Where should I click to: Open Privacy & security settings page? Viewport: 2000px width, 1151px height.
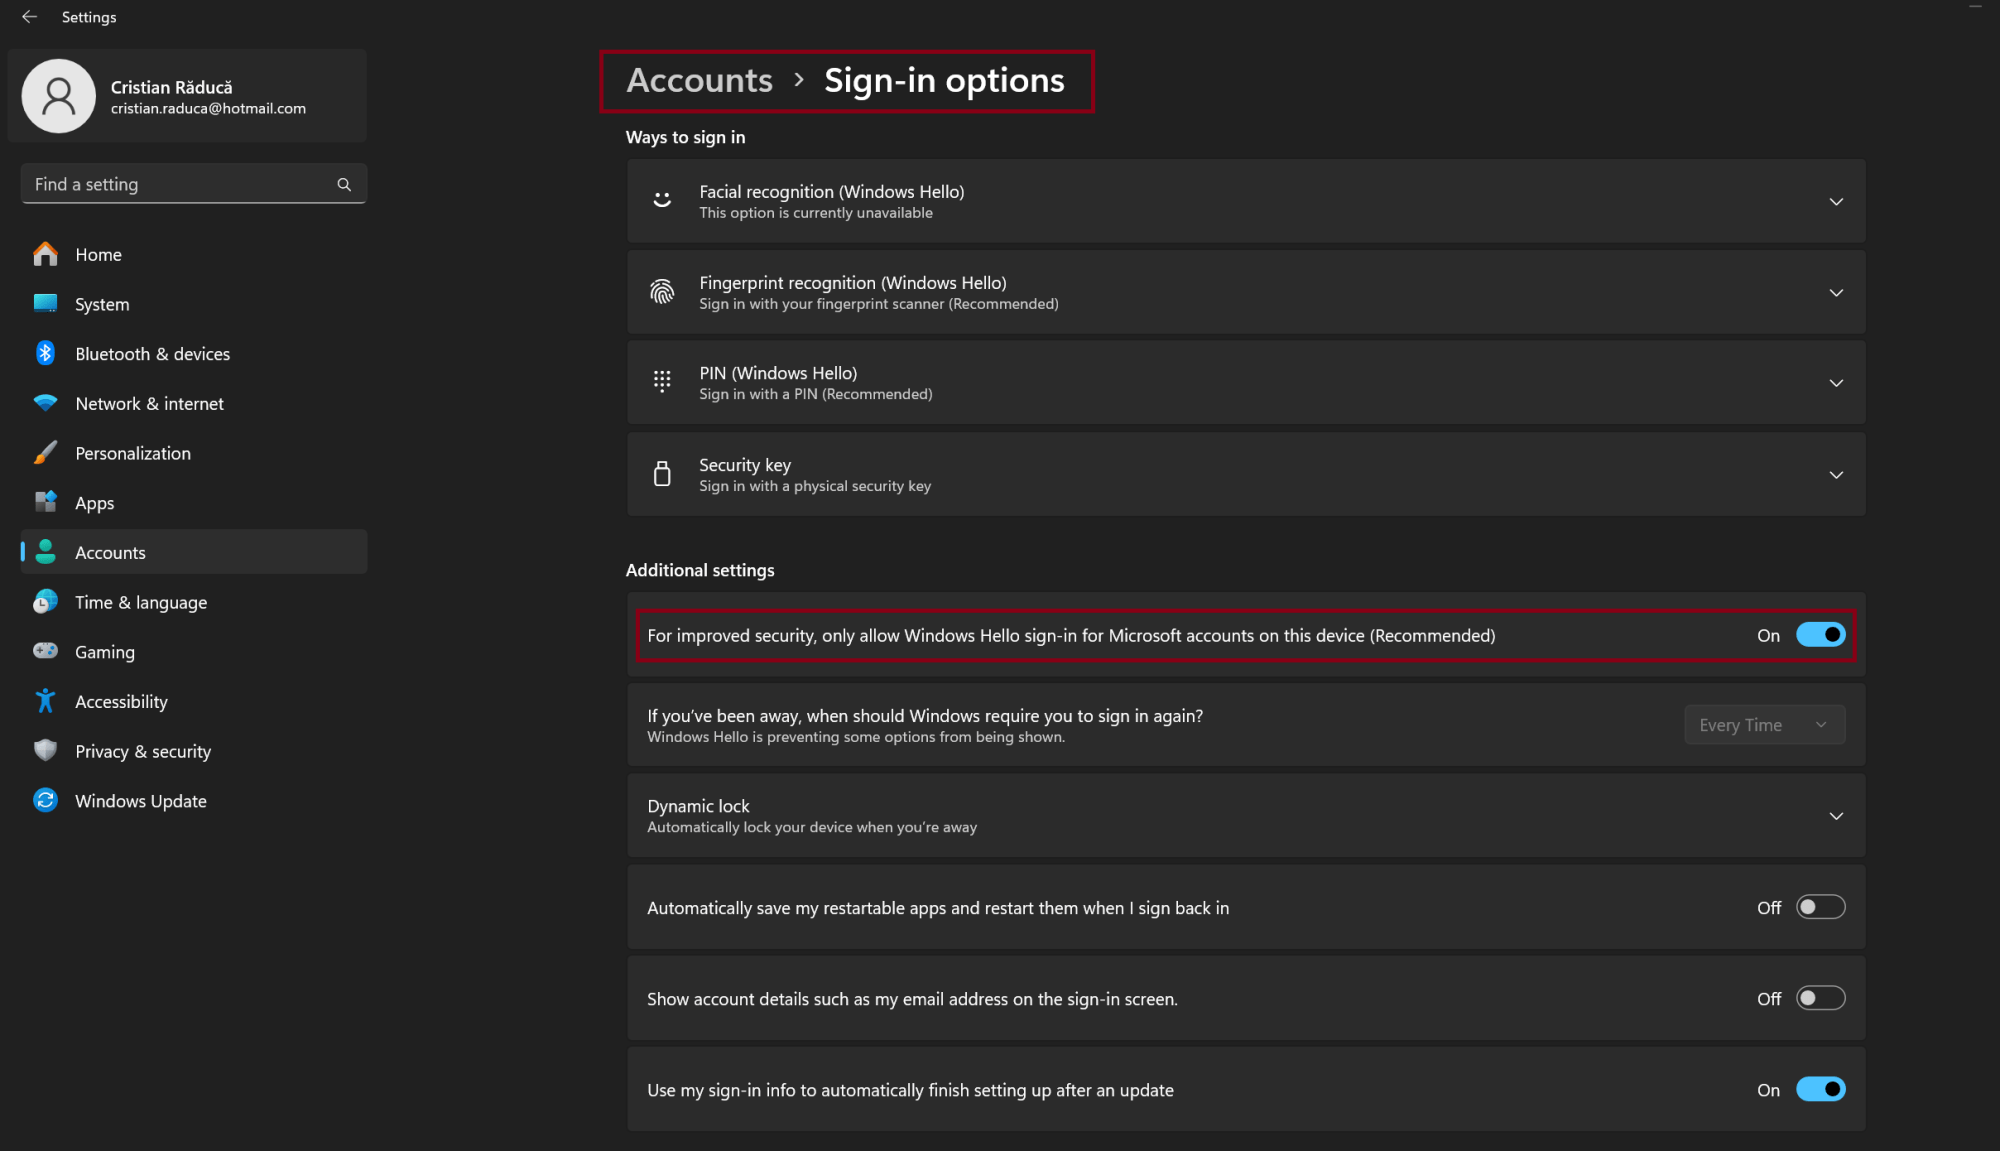[143, 752]
